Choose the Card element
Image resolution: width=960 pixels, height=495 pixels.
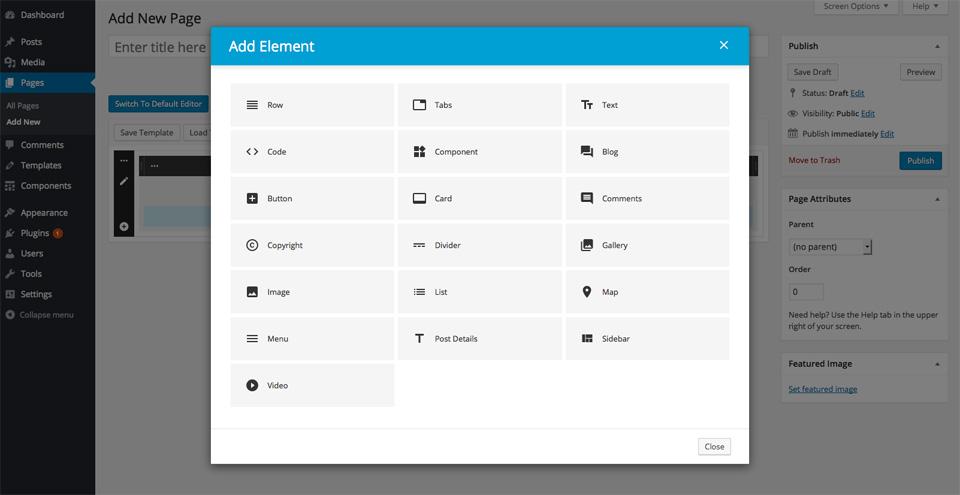[x=479, y=198]
